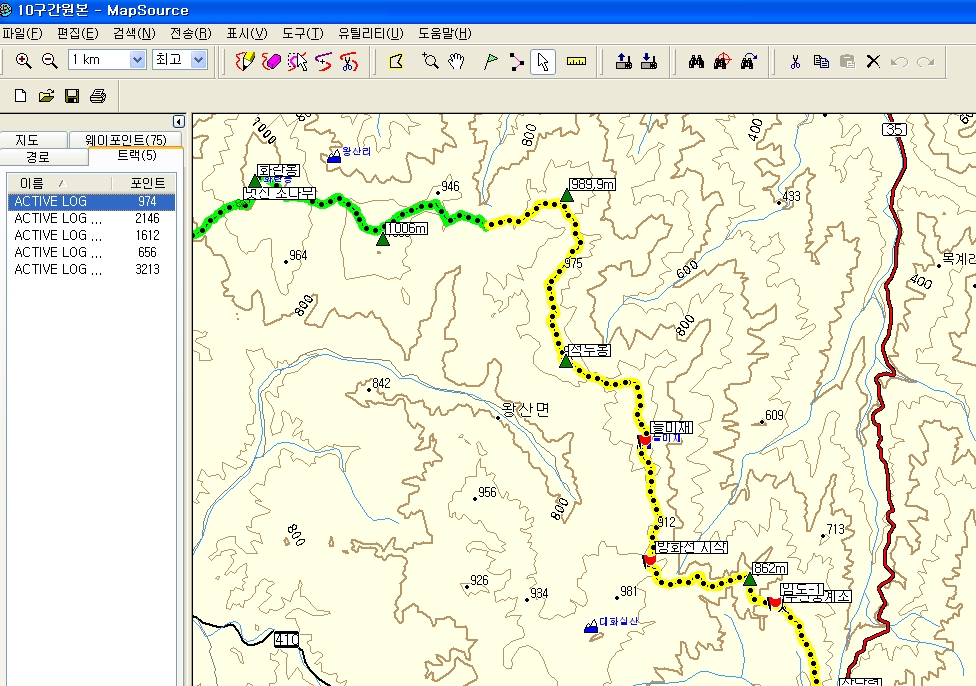Open the 도구(T) menu
This screenshot has height=686, width=976.
pyautogui.click(x=303, y=34)
